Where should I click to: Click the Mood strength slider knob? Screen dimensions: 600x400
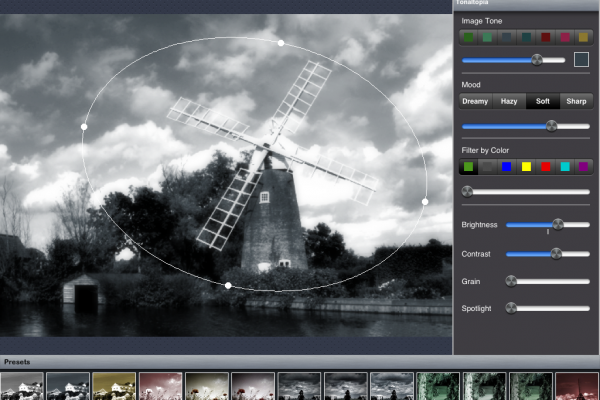551,126
